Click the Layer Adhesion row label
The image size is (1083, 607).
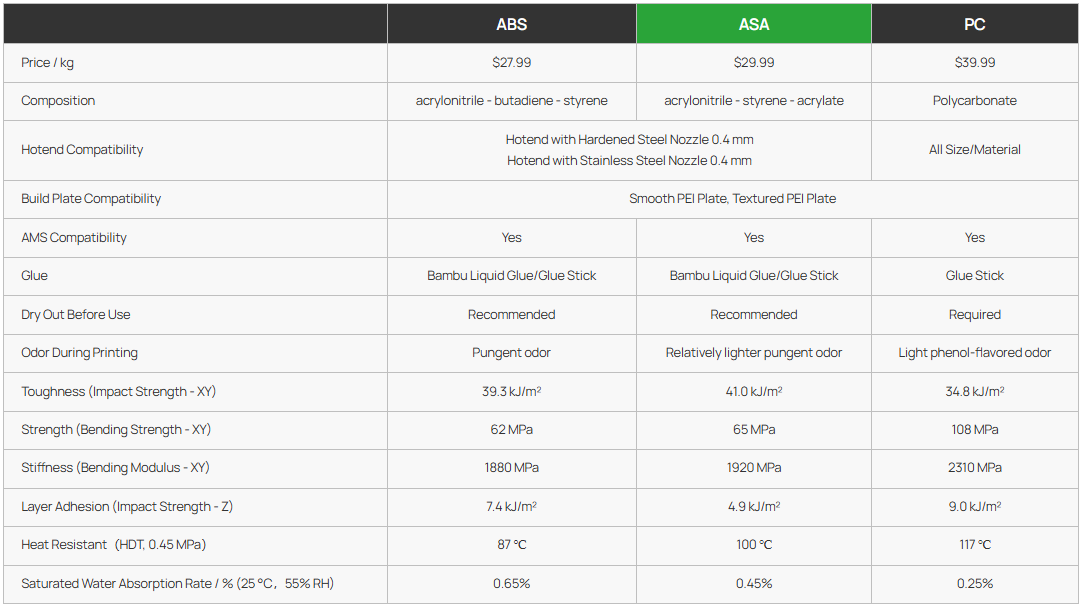(127, 507)
